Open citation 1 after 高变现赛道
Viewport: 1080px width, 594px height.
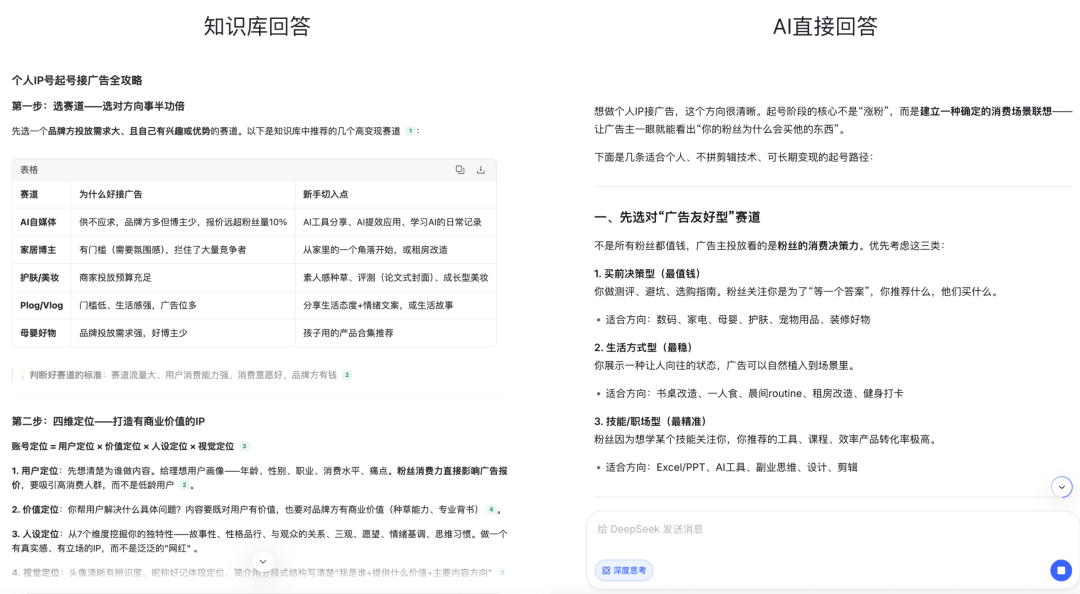click(x=411, y=131)
